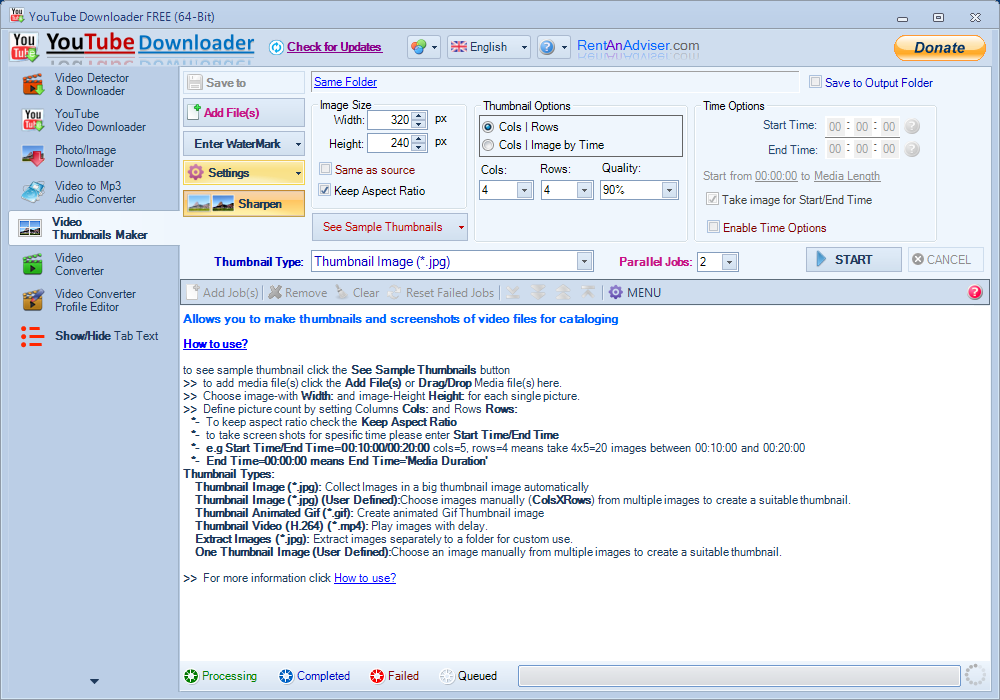Click the Height input field
1000x700 pixels.
[390, 143]
